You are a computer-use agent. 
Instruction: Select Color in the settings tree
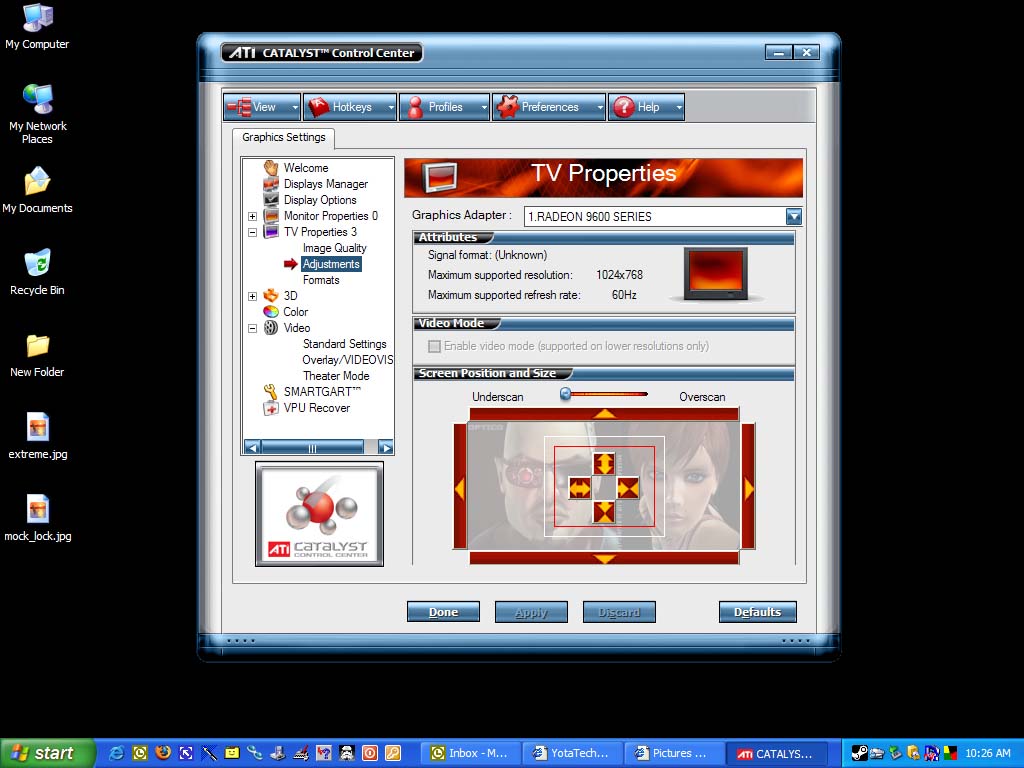coord(295,312)
